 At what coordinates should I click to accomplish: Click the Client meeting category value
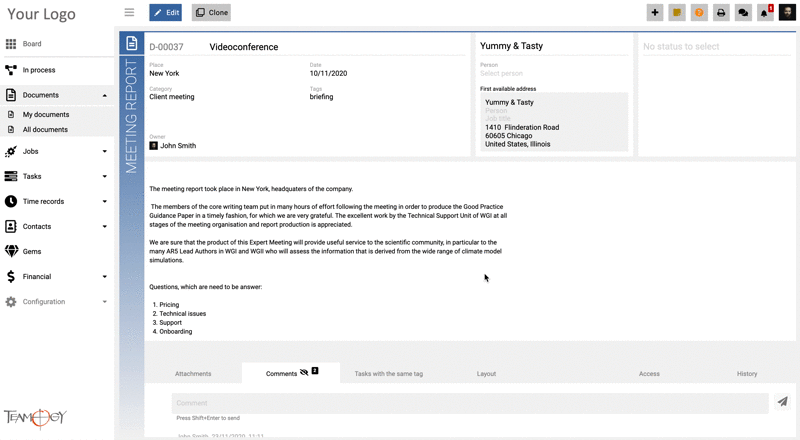pyautogui.click(x=171, y=96)
